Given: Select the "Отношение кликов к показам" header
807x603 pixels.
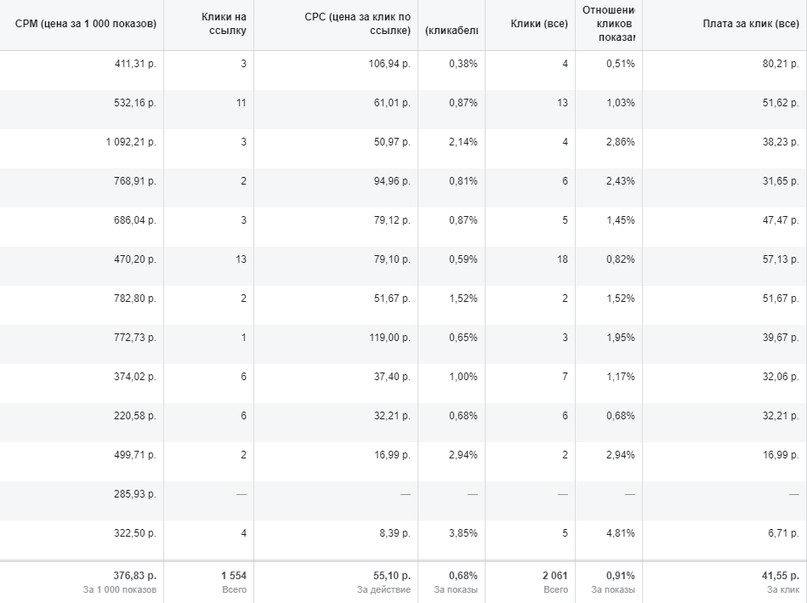Looking at the screenshot, I should coord(609,24).
